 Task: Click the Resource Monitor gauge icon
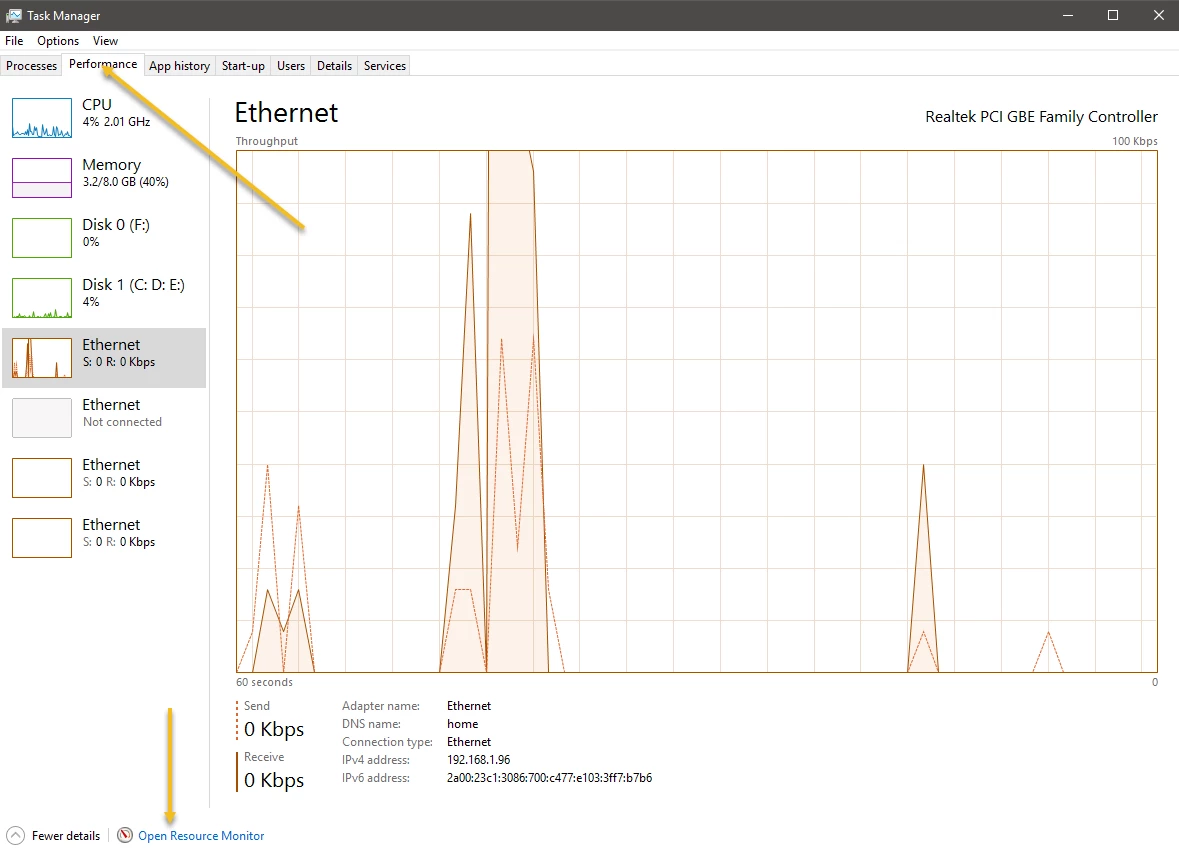tap(125, 835)
